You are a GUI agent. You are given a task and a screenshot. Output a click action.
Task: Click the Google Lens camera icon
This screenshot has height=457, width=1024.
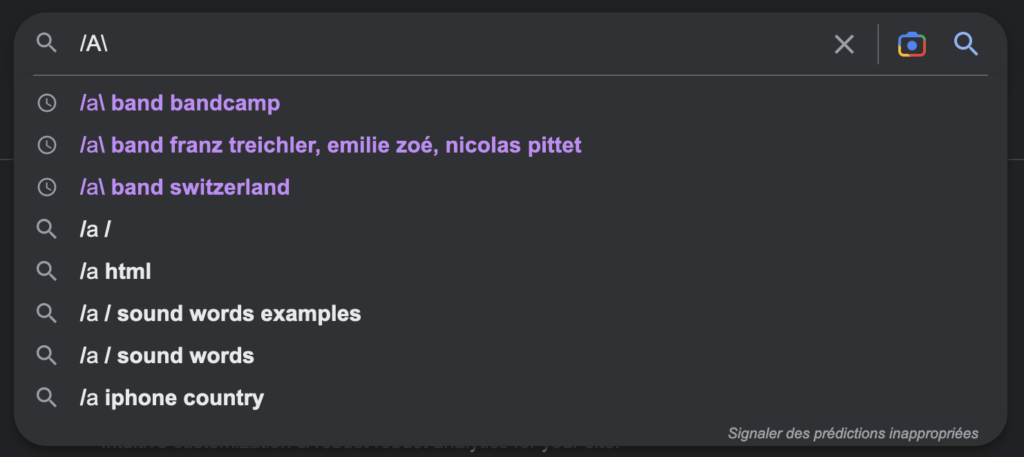click(x=911, y=44)
